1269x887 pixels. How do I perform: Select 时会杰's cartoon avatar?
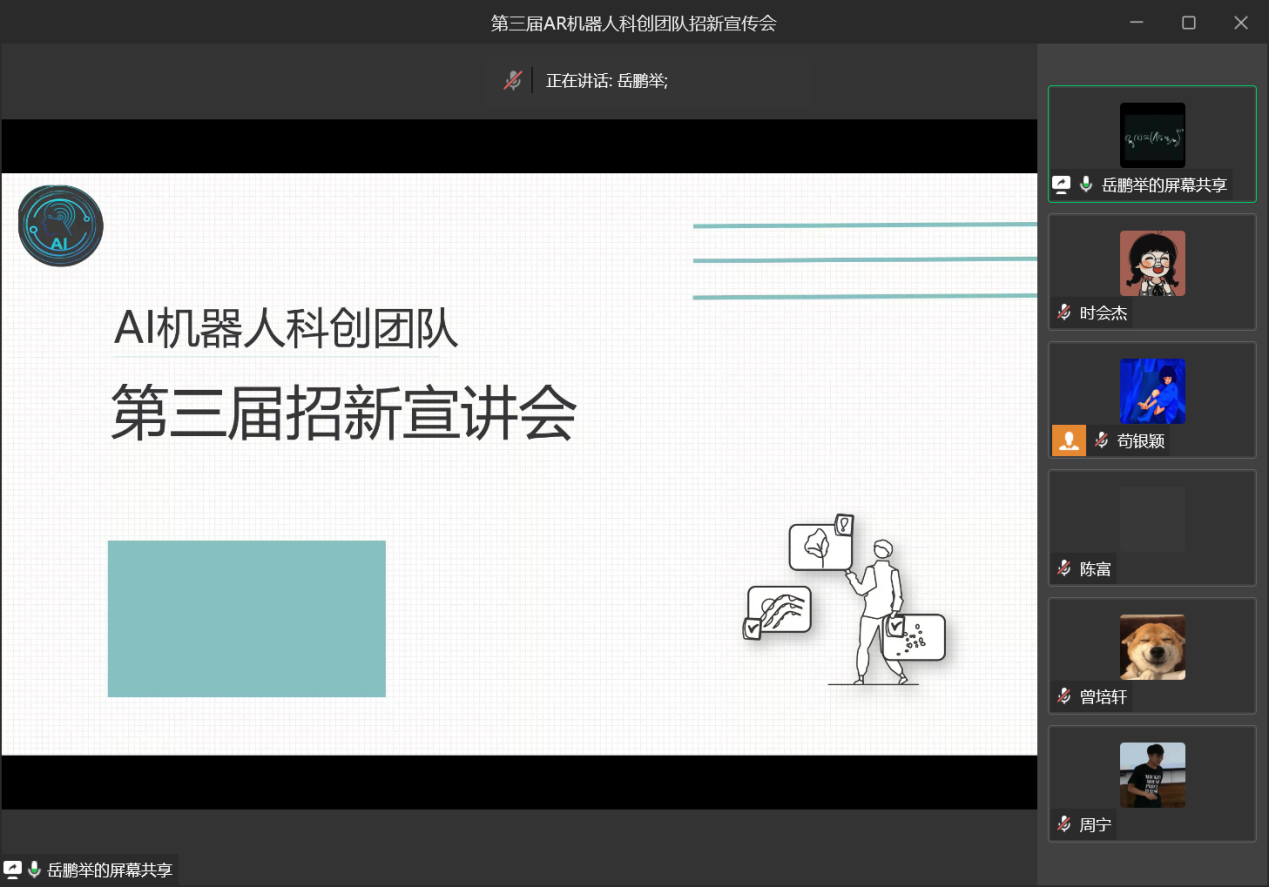click(x=1152, y=263)
